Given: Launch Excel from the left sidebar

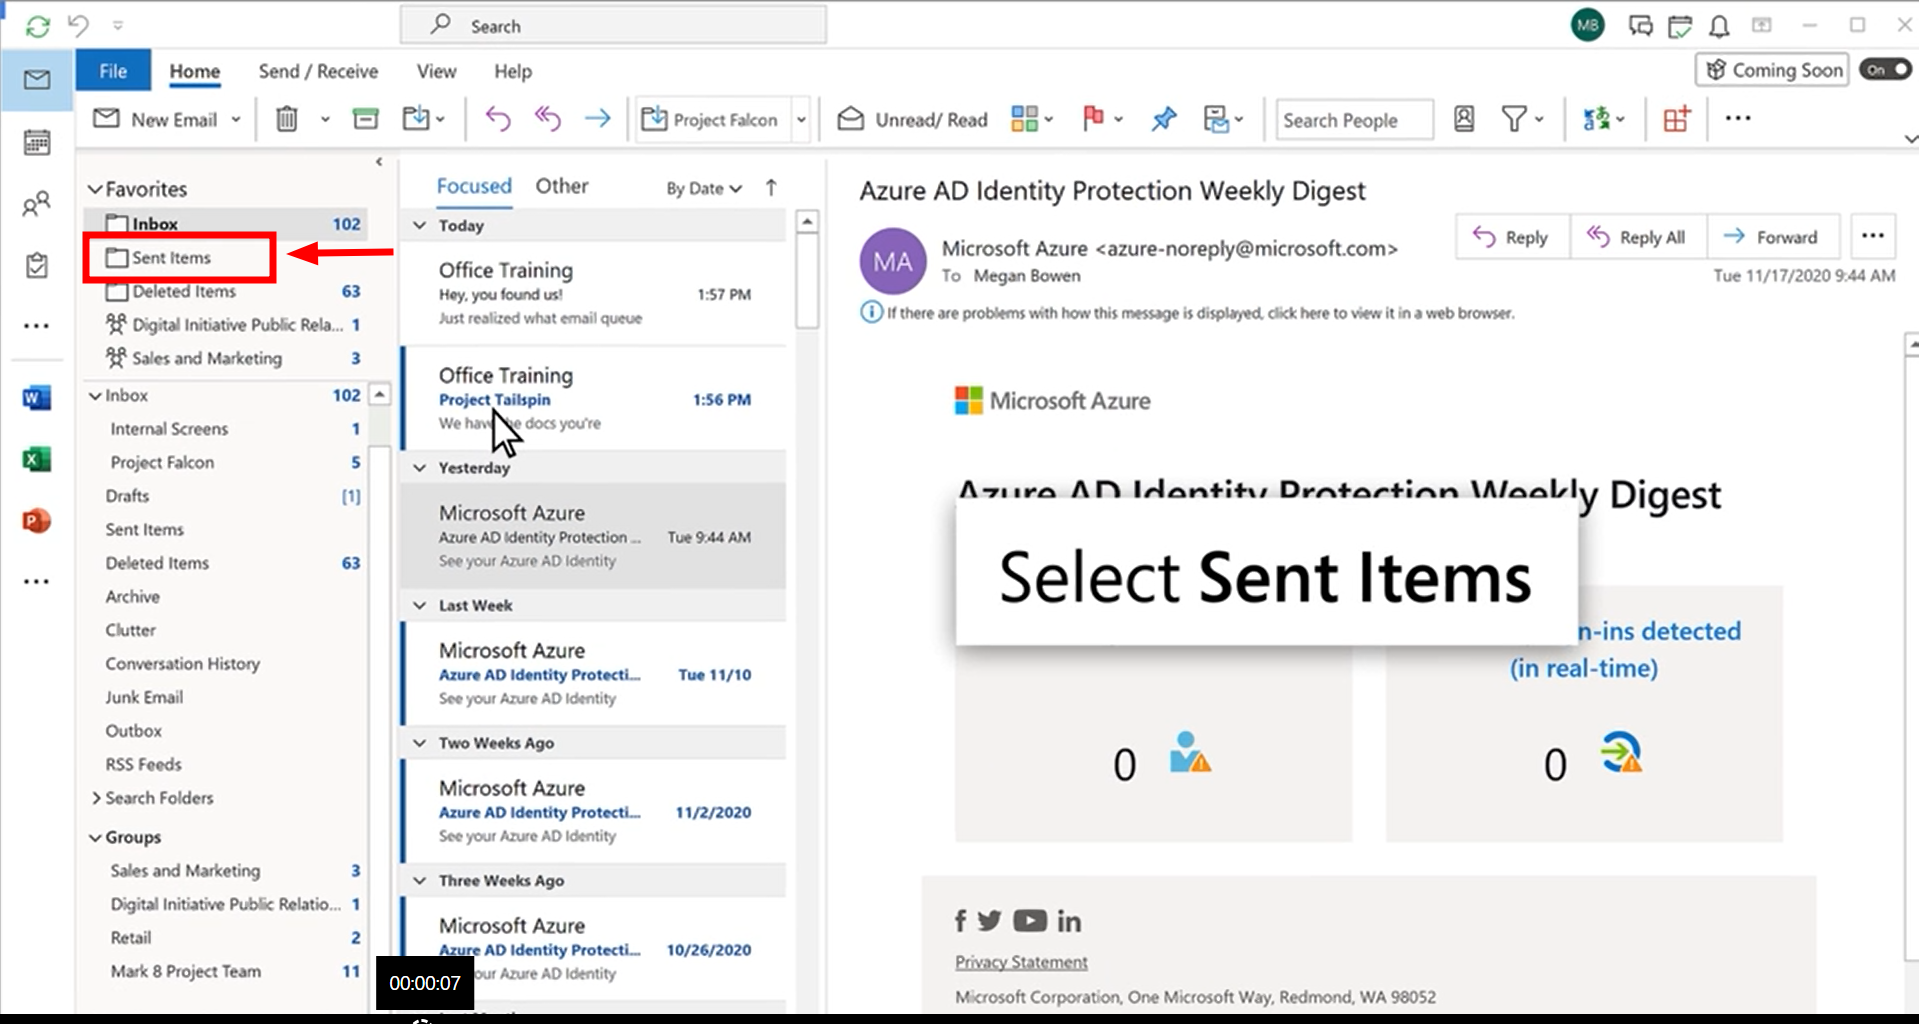Looking at the screenshot, I should [x=37, y=459].
